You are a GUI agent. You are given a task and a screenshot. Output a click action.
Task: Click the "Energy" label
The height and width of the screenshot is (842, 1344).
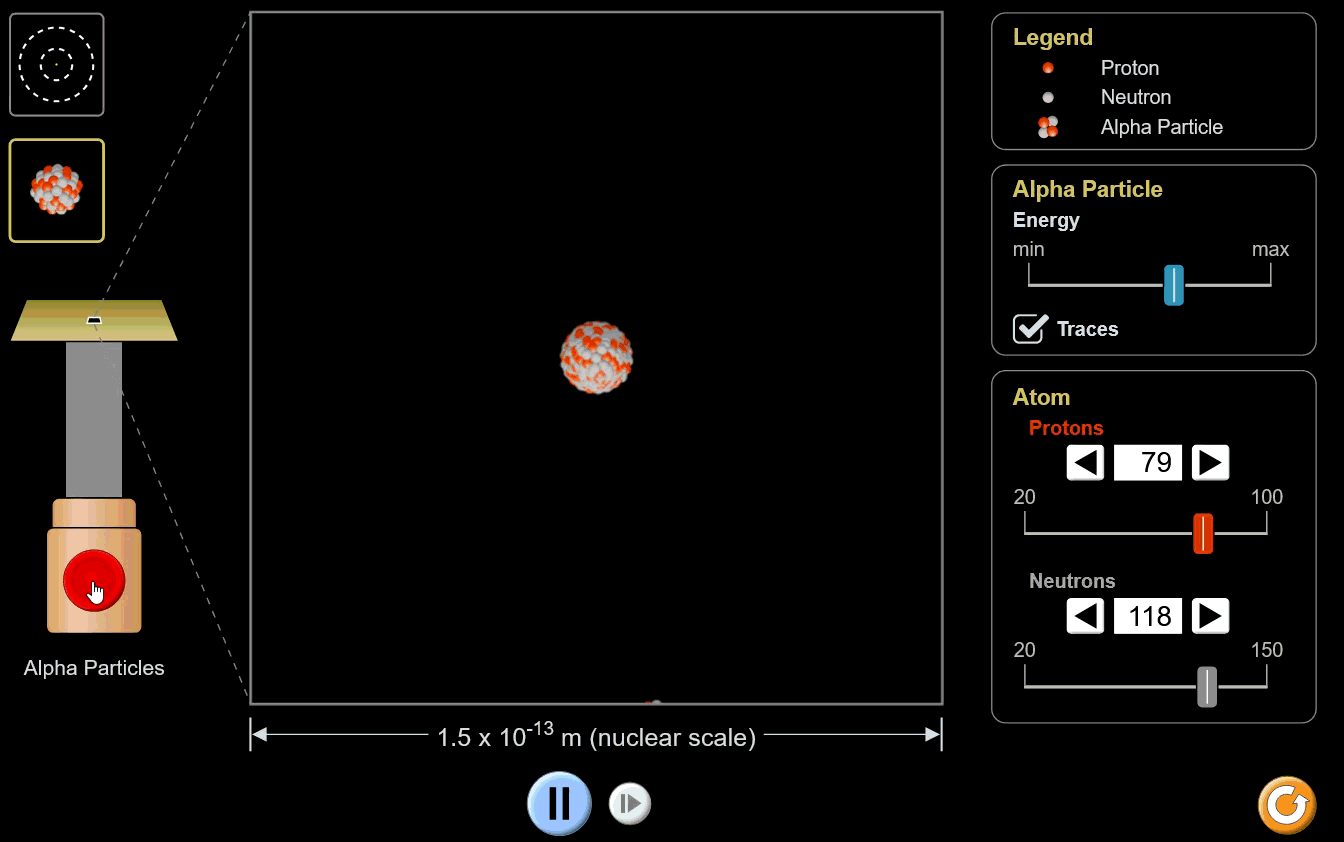(1046, 220)
